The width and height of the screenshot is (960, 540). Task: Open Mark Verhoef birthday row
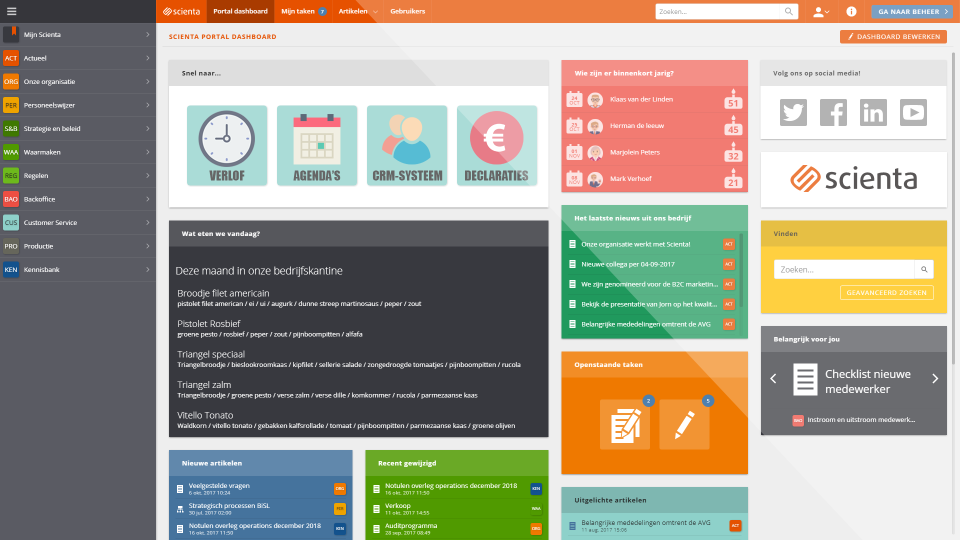(654, 179)
